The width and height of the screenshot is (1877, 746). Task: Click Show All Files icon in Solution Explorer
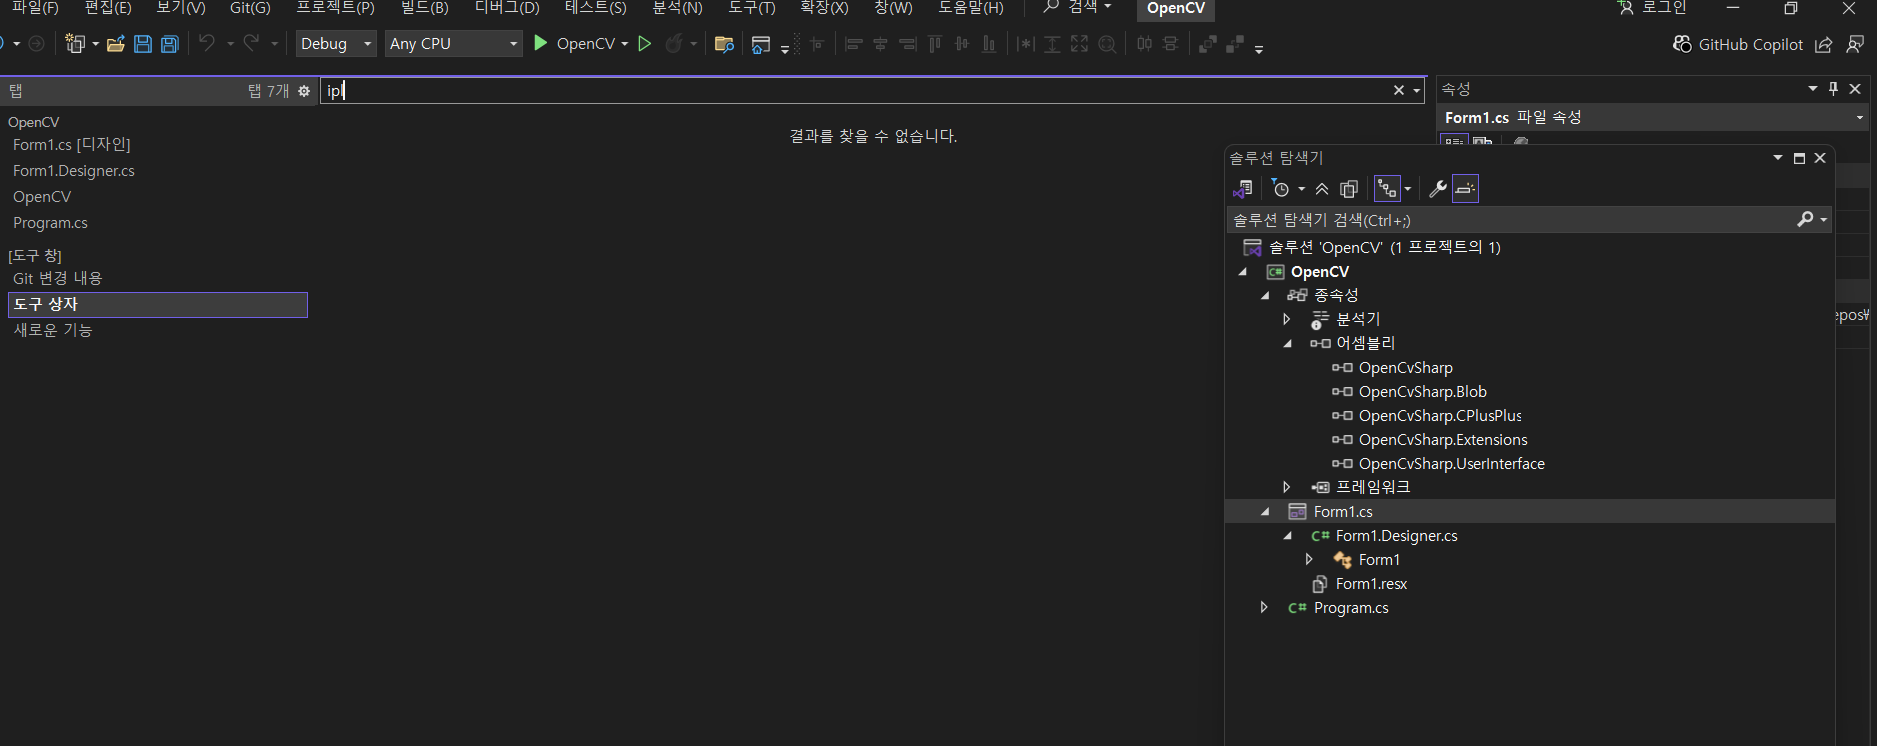click(1349, 188)
